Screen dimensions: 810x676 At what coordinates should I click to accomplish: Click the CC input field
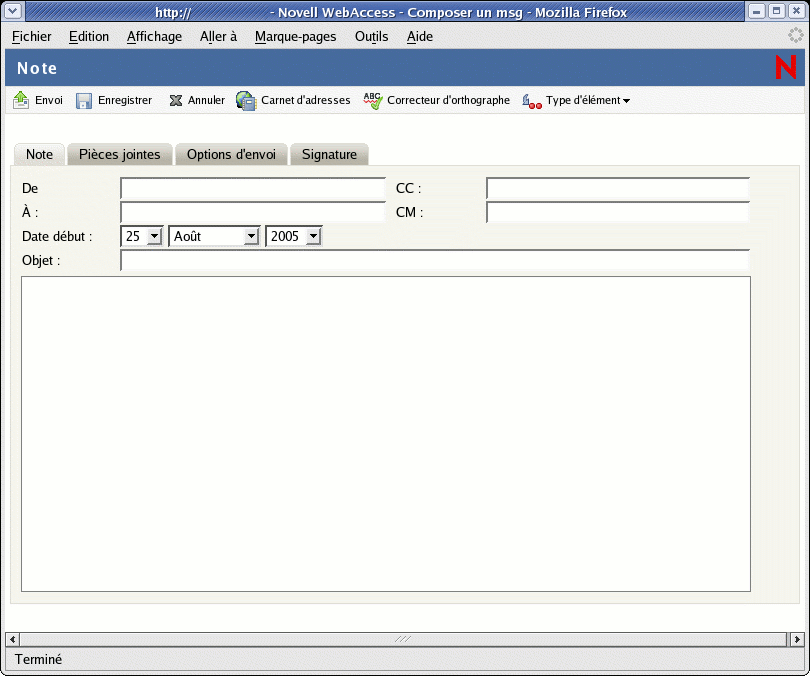coord(618,188)
